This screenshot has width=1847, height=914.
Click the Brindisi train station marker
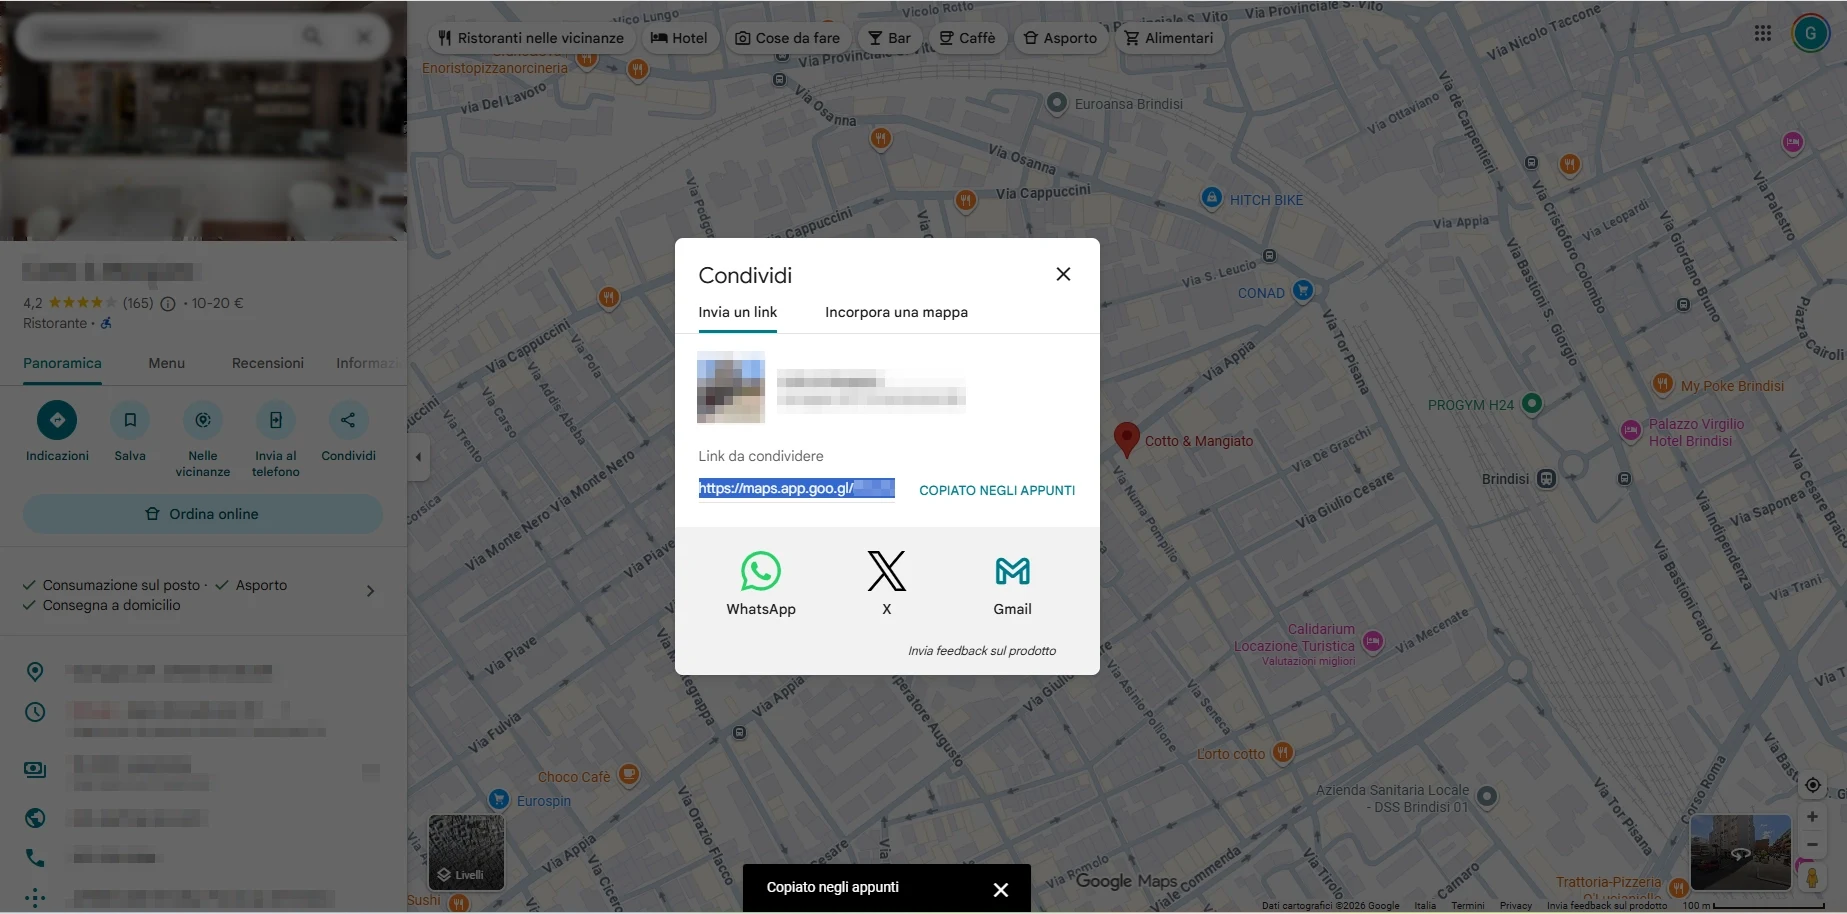[x=1546, y=478]
